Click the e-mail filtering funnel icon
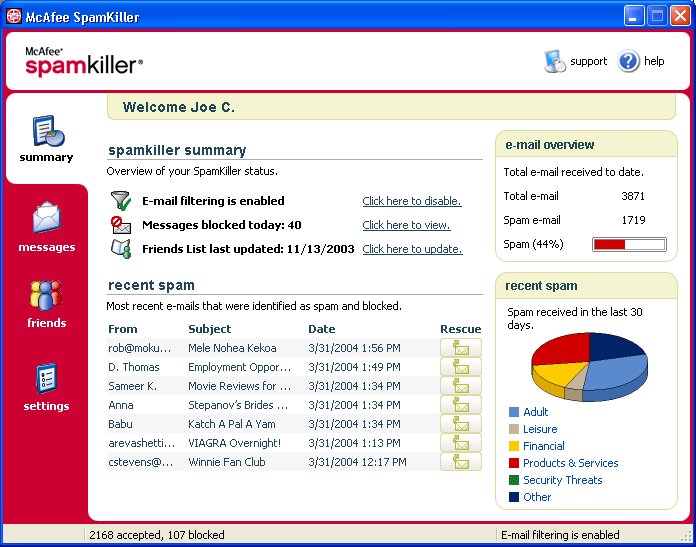The height and width of the screenshot is (547, 696). 121,201
